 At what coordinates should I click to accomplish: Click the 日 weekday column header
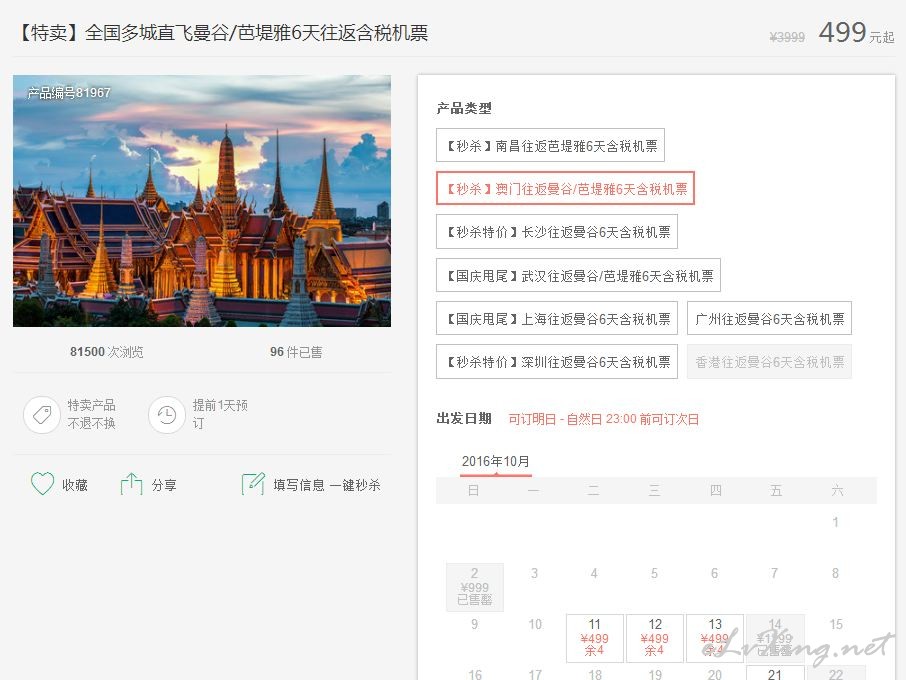473,491
